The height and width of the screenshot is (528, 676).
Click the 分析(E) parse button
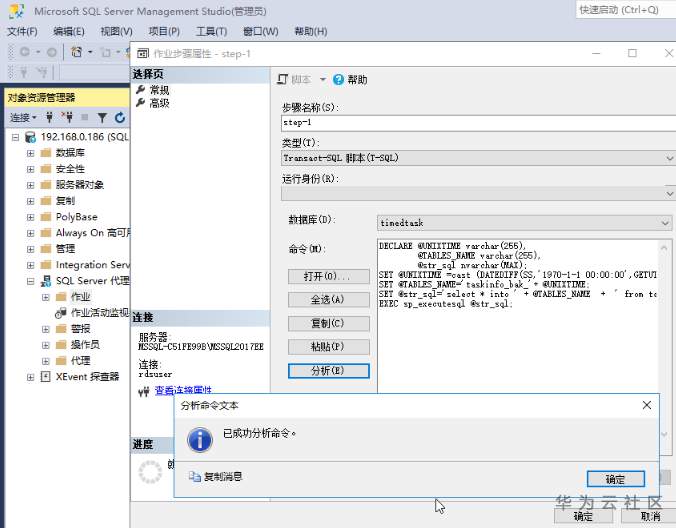pos(329,371)
